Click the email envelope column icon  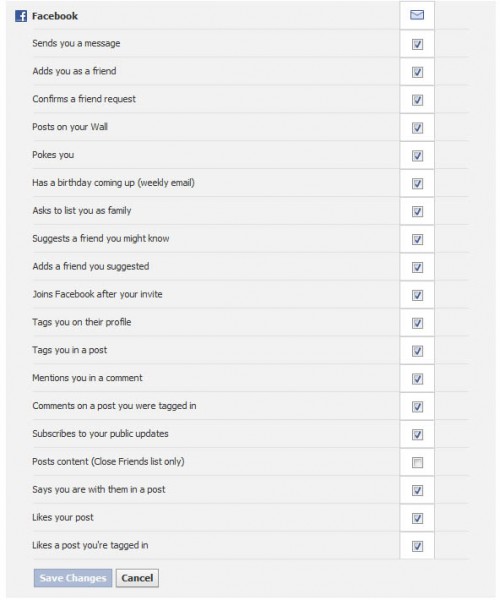pyautogui.click(x=417, y=15)
